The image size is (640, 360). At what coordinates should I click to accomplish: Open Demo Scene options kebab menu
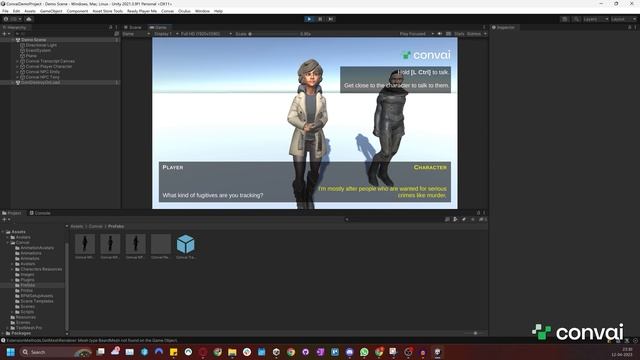117,40
